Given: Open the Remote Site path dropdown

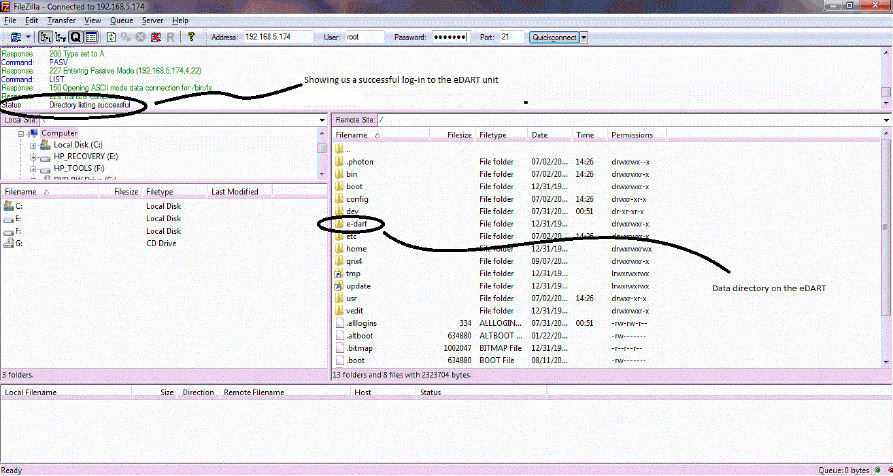Looking at the screenshot, I should pyautogui.click(x=887, y=120).
